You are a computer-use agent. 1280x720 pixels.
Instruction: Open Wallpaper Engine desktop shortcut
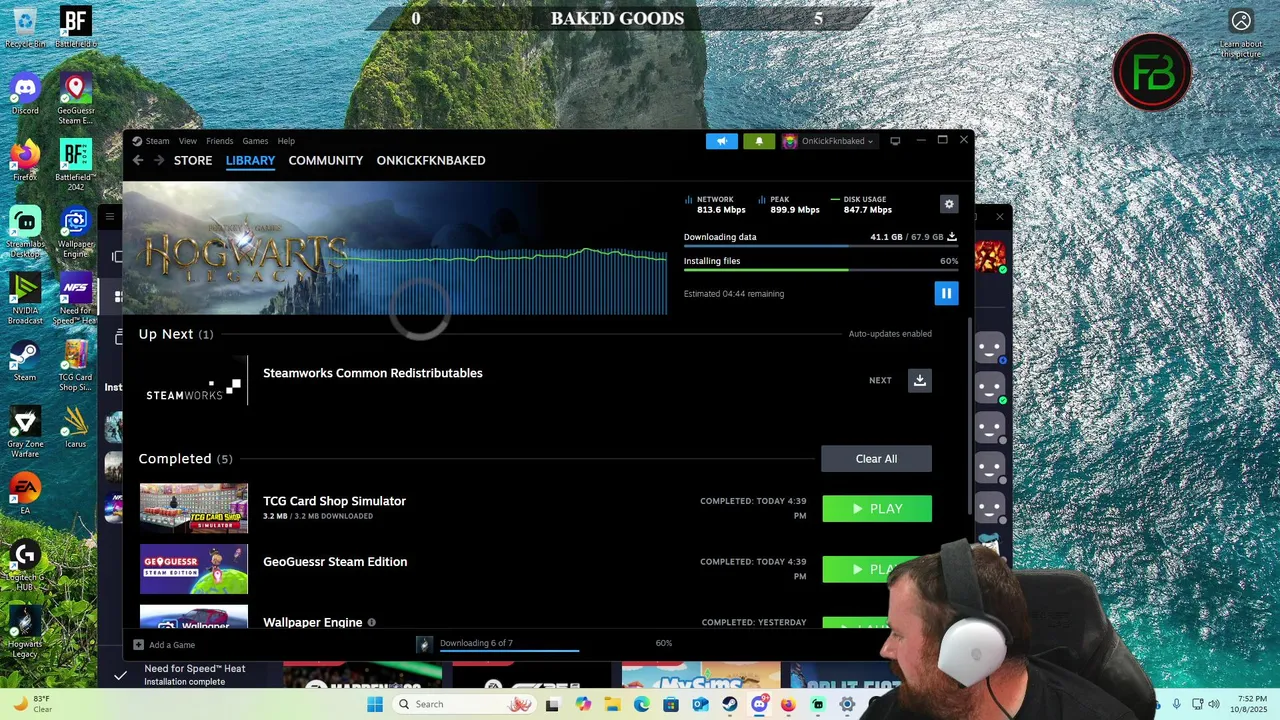pyautogui.click(x=75, y=232)
